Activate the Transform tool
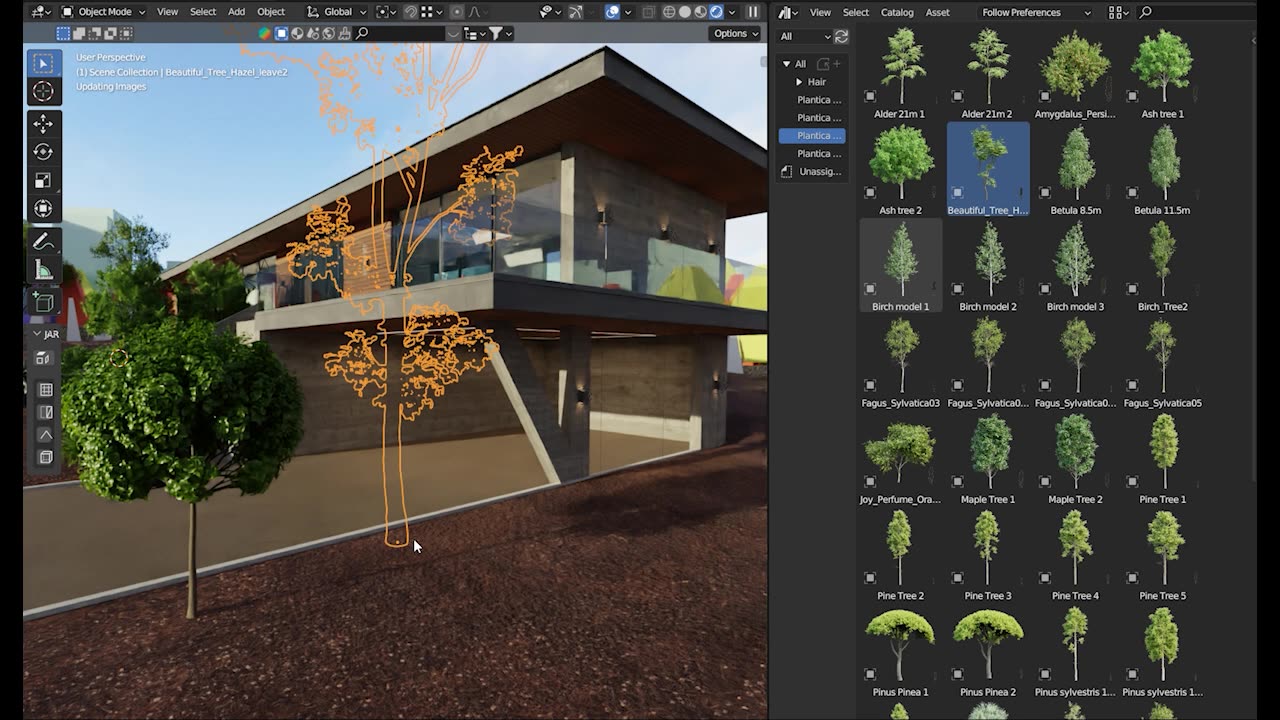The image size is (1280, 720). pyautogui.click(x=43, y=209)
